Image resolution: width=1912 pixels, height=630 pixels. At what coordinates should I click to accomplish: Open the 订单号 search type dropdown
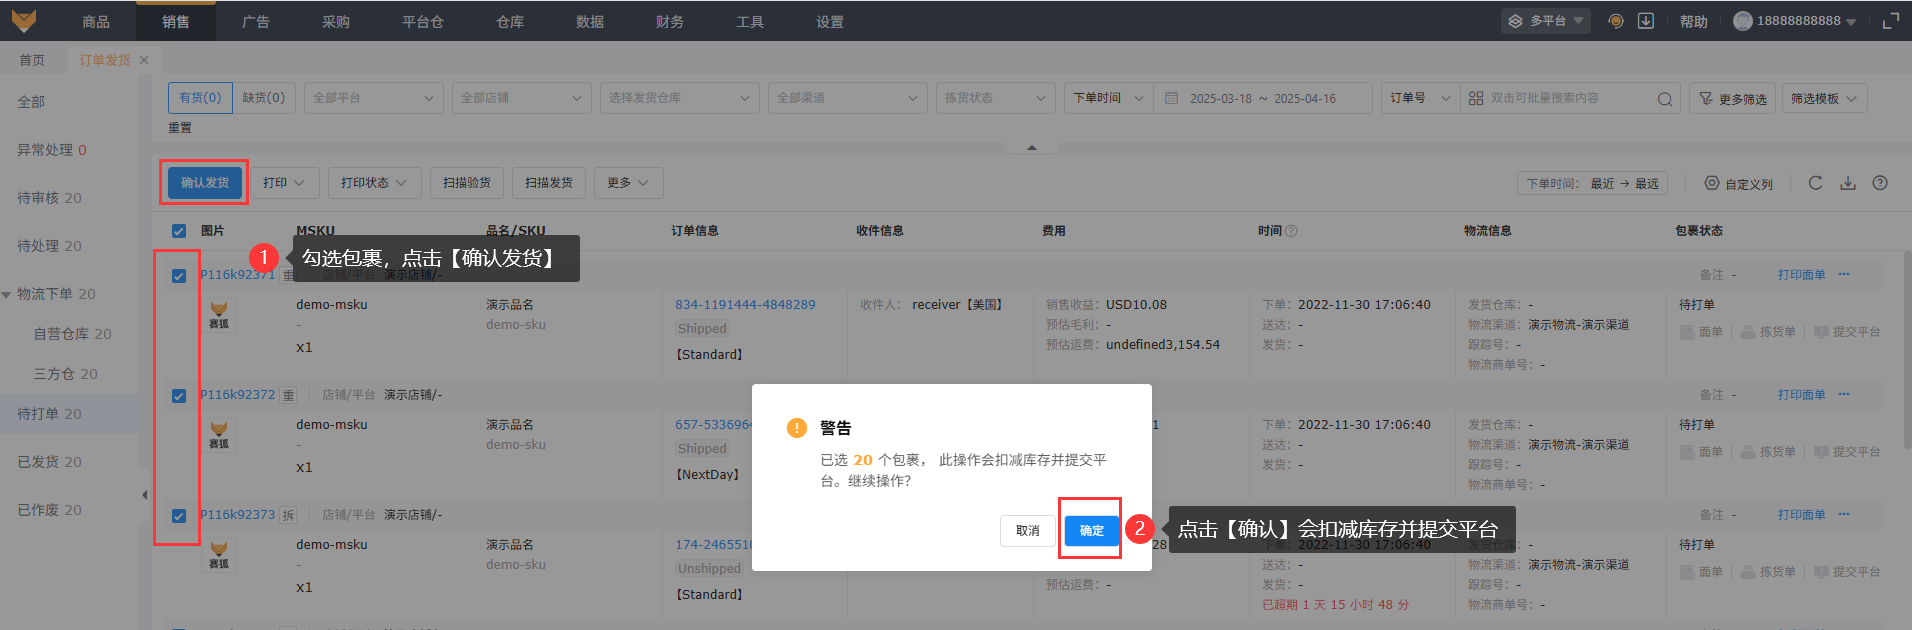[x=1420, y=98]
